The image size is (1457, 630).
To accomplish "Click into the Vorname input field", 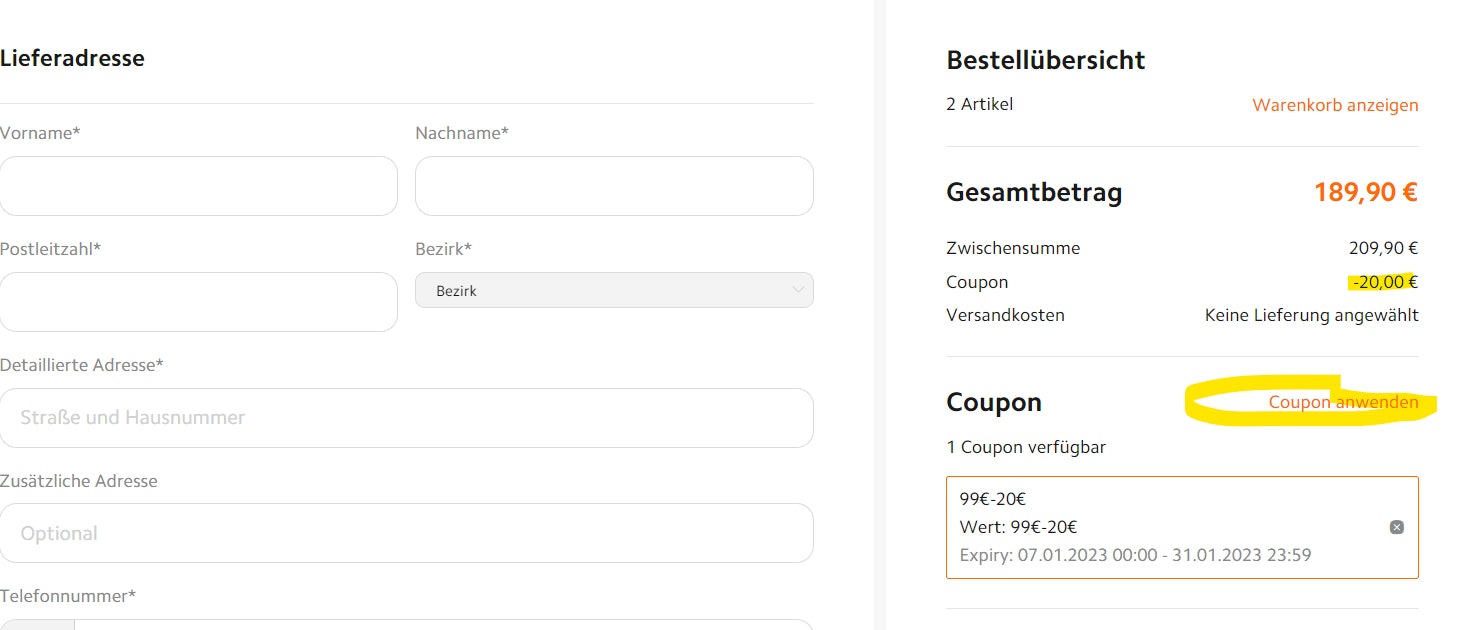I will 198,186.
